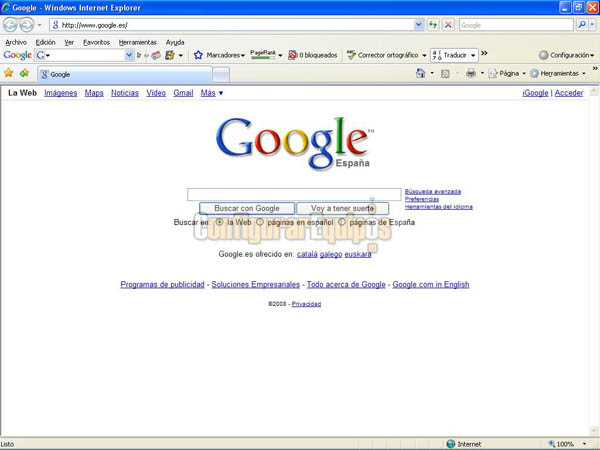Open zoom level 100% control
This screenshot has height=450, width=600.
pyautogui.click(x=568, y=444)
